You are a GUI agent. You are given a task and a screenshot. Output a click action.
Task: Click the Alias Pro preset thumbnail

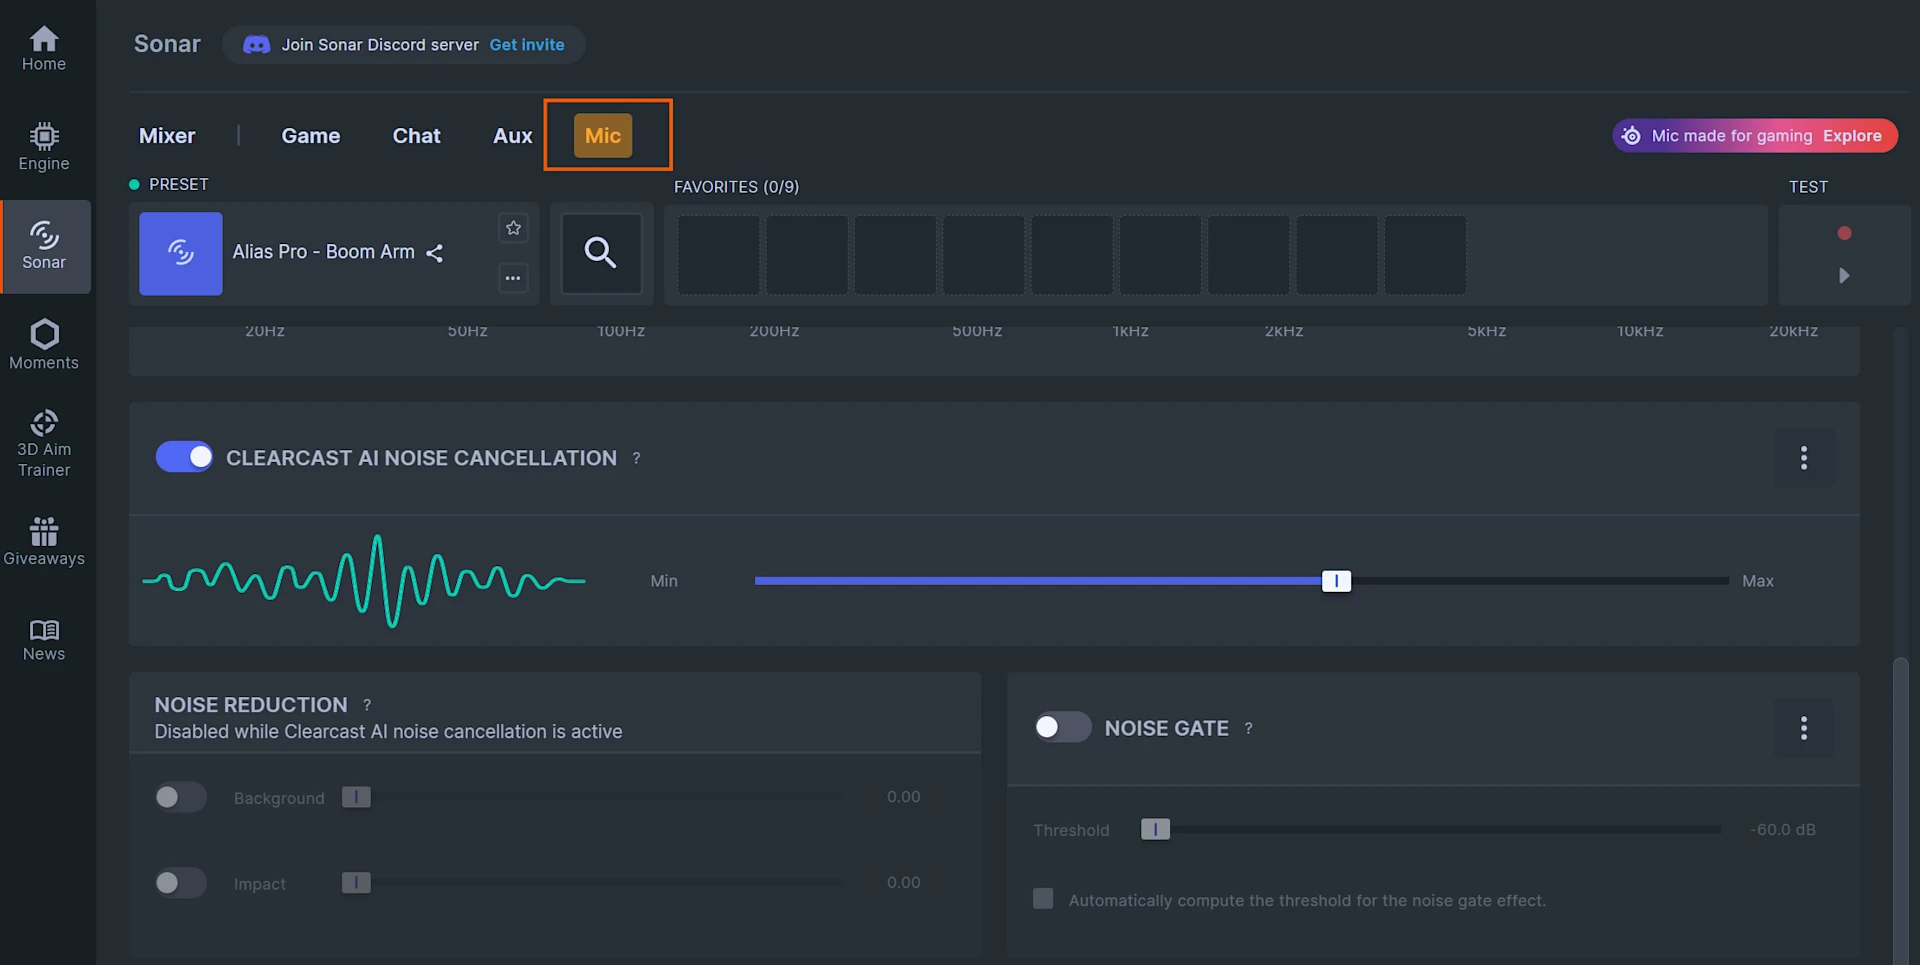point(181,253)
